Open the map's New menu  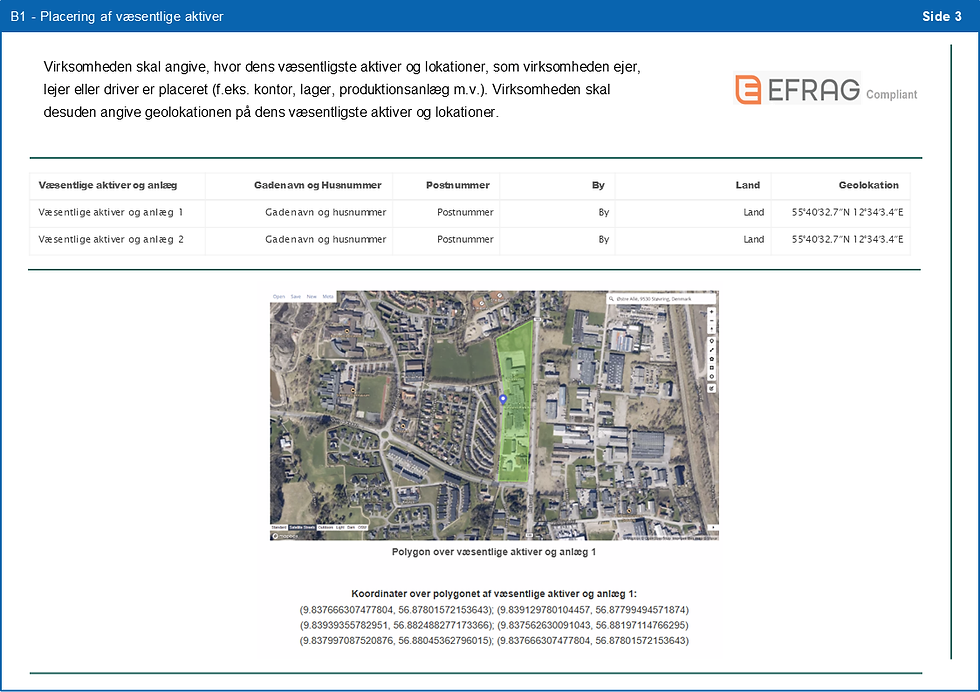[x=311, y=296]
